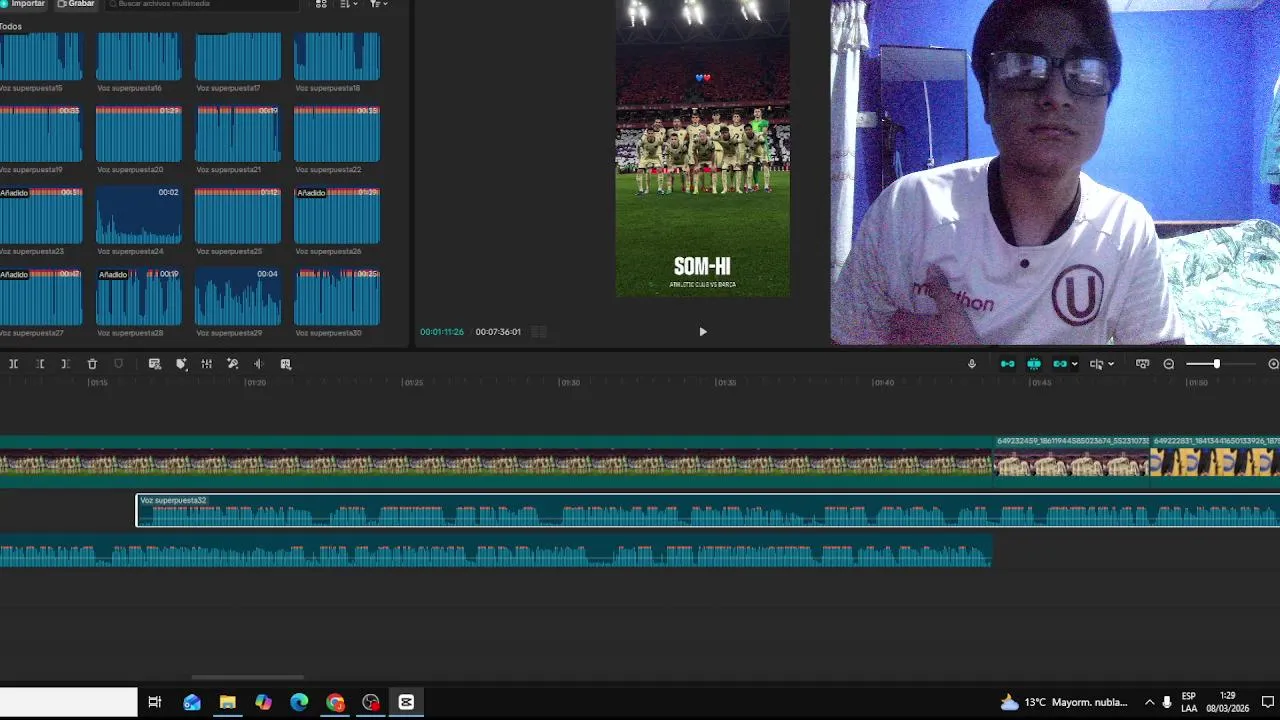The image size is (1280, 720).
Task: Show hidden system tray icons
Action: [1149, 702]
